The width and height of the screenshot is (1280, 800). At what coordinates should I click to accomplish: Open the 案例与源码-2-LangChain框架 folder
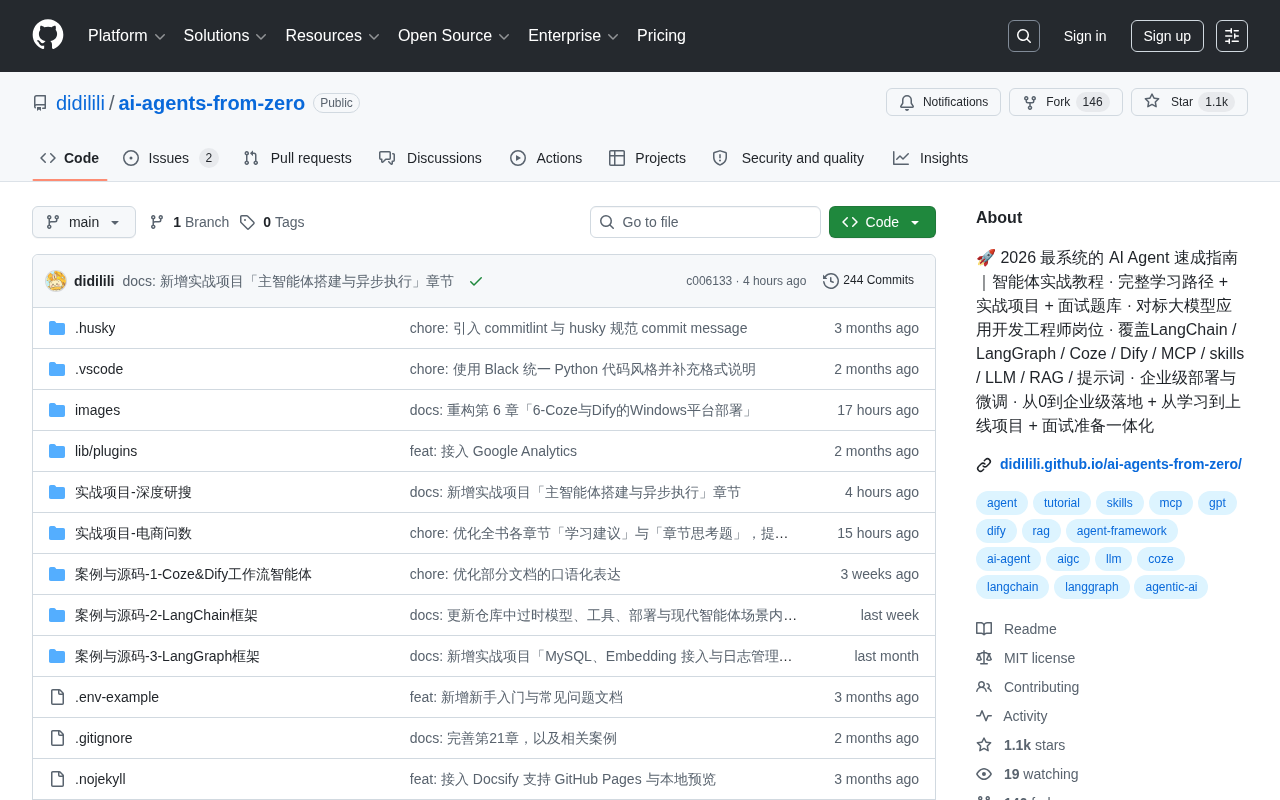166,615
